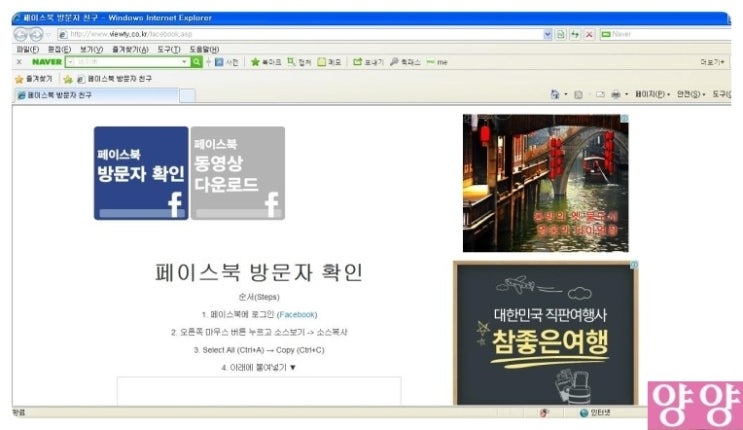Click the compatibility view page icon
The image size is (743, 430).
click(x=561, y=34)
